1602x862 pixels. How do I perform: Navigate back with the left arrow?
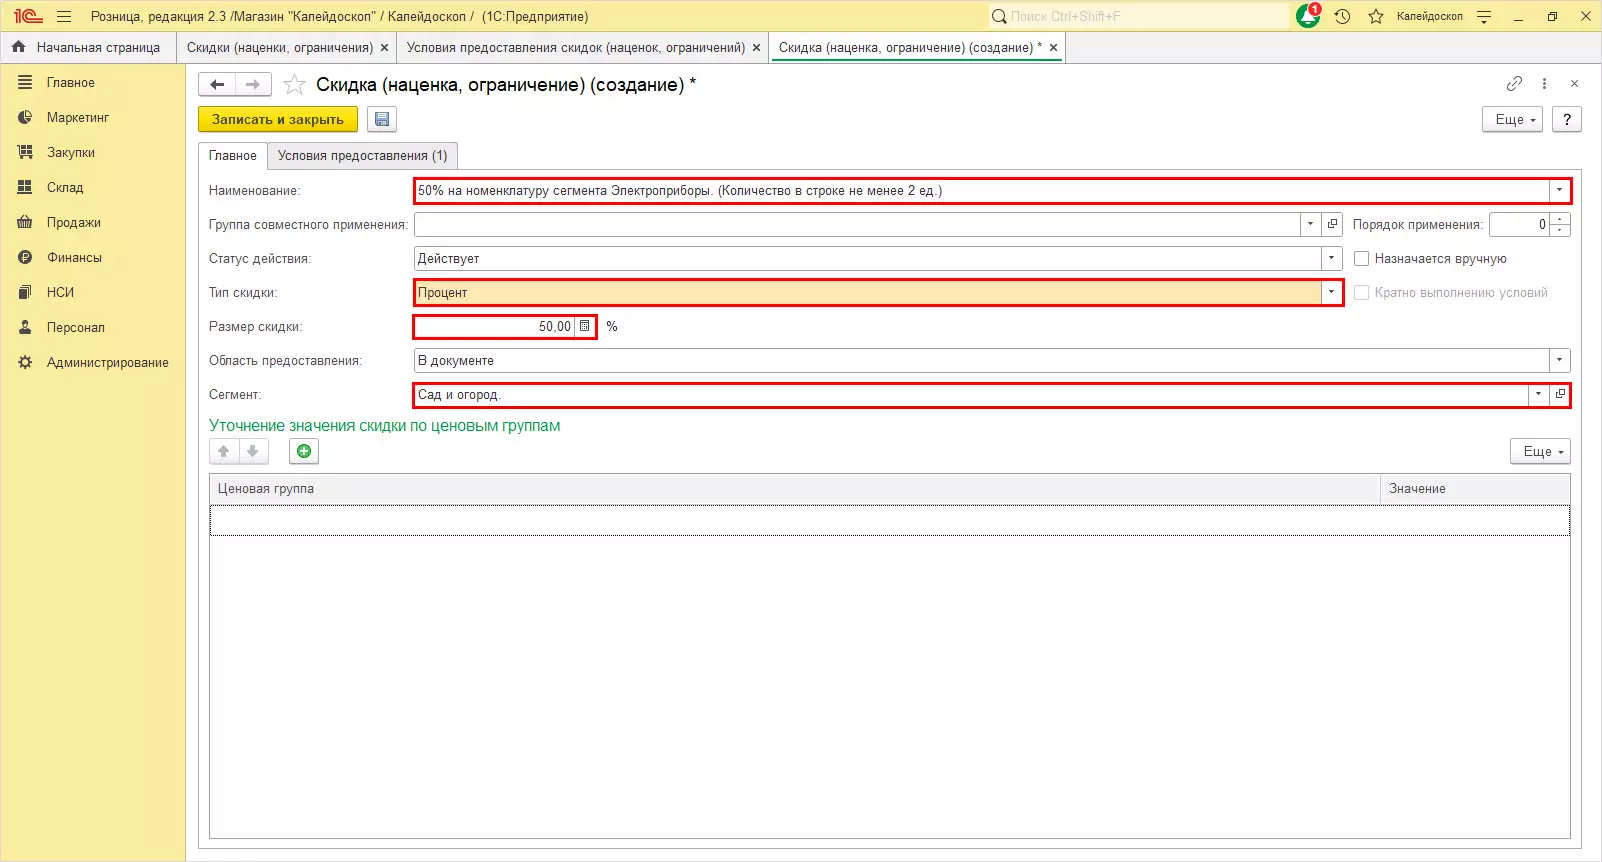tap(217, 85)
